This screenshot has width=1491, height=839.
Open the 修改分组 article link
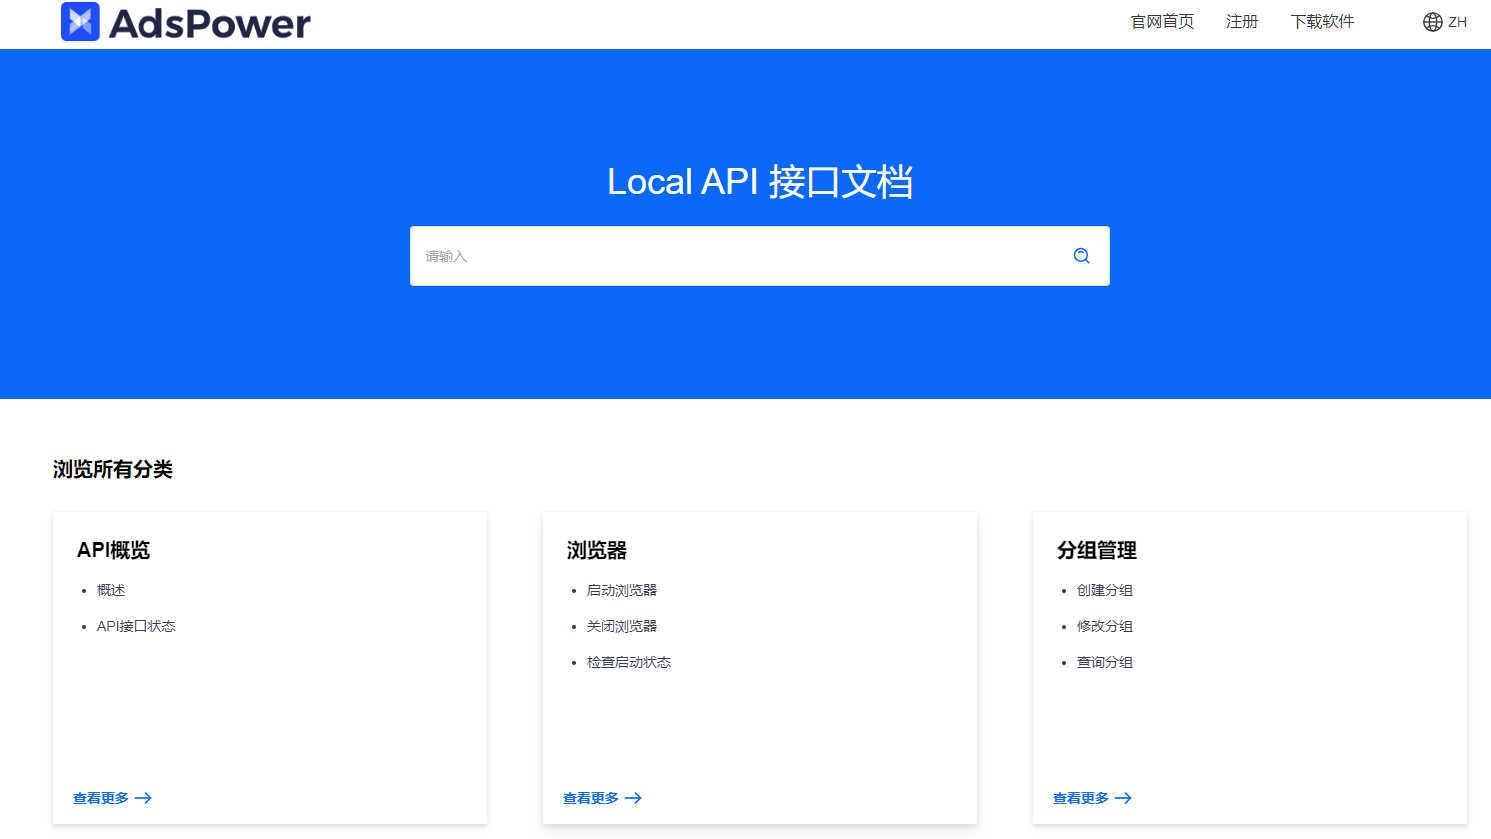[1105, 626]
